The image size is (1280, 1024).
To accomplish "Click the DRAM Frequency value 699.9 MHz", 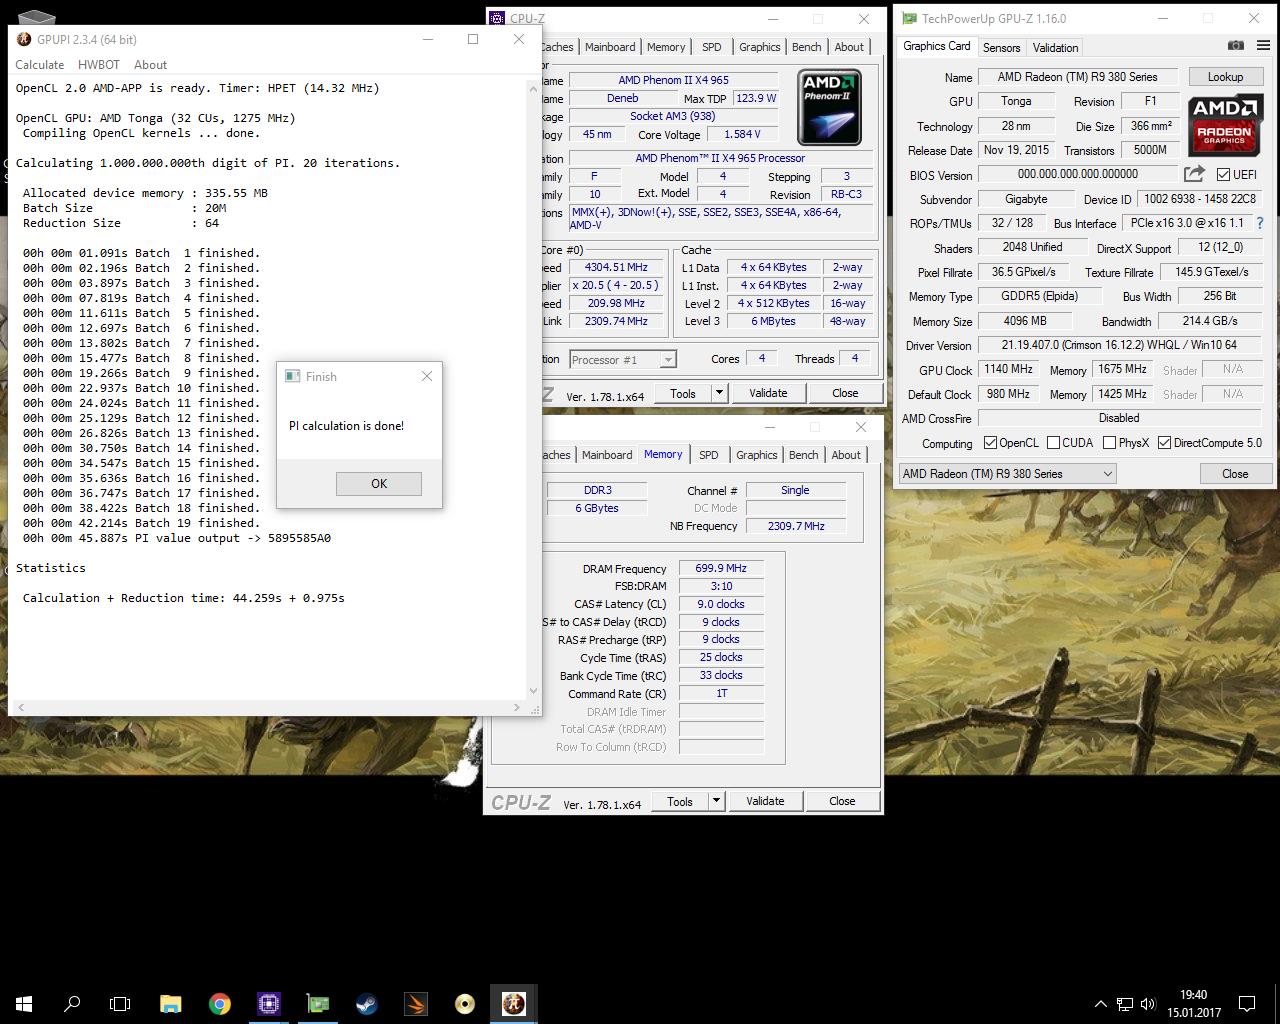I will [x=721, y=568].
